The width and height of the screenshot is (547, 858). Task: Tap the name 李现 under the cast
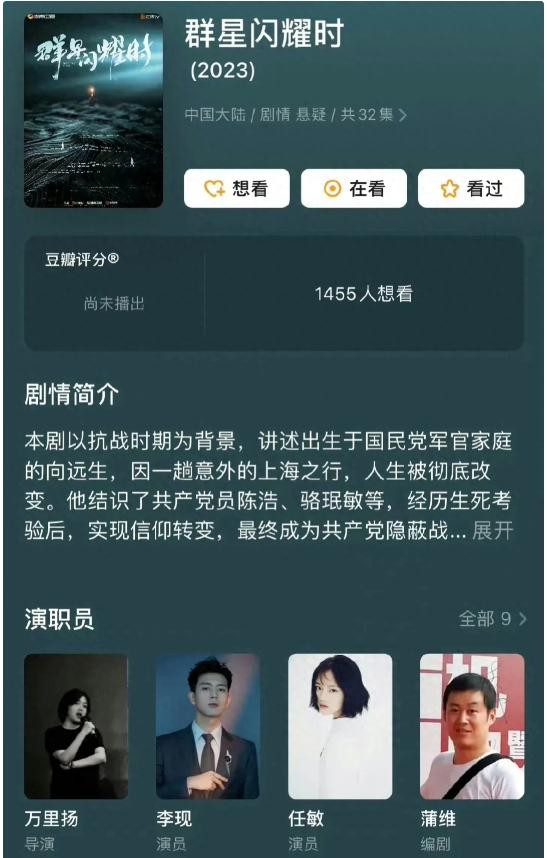[x=174, y=819]
